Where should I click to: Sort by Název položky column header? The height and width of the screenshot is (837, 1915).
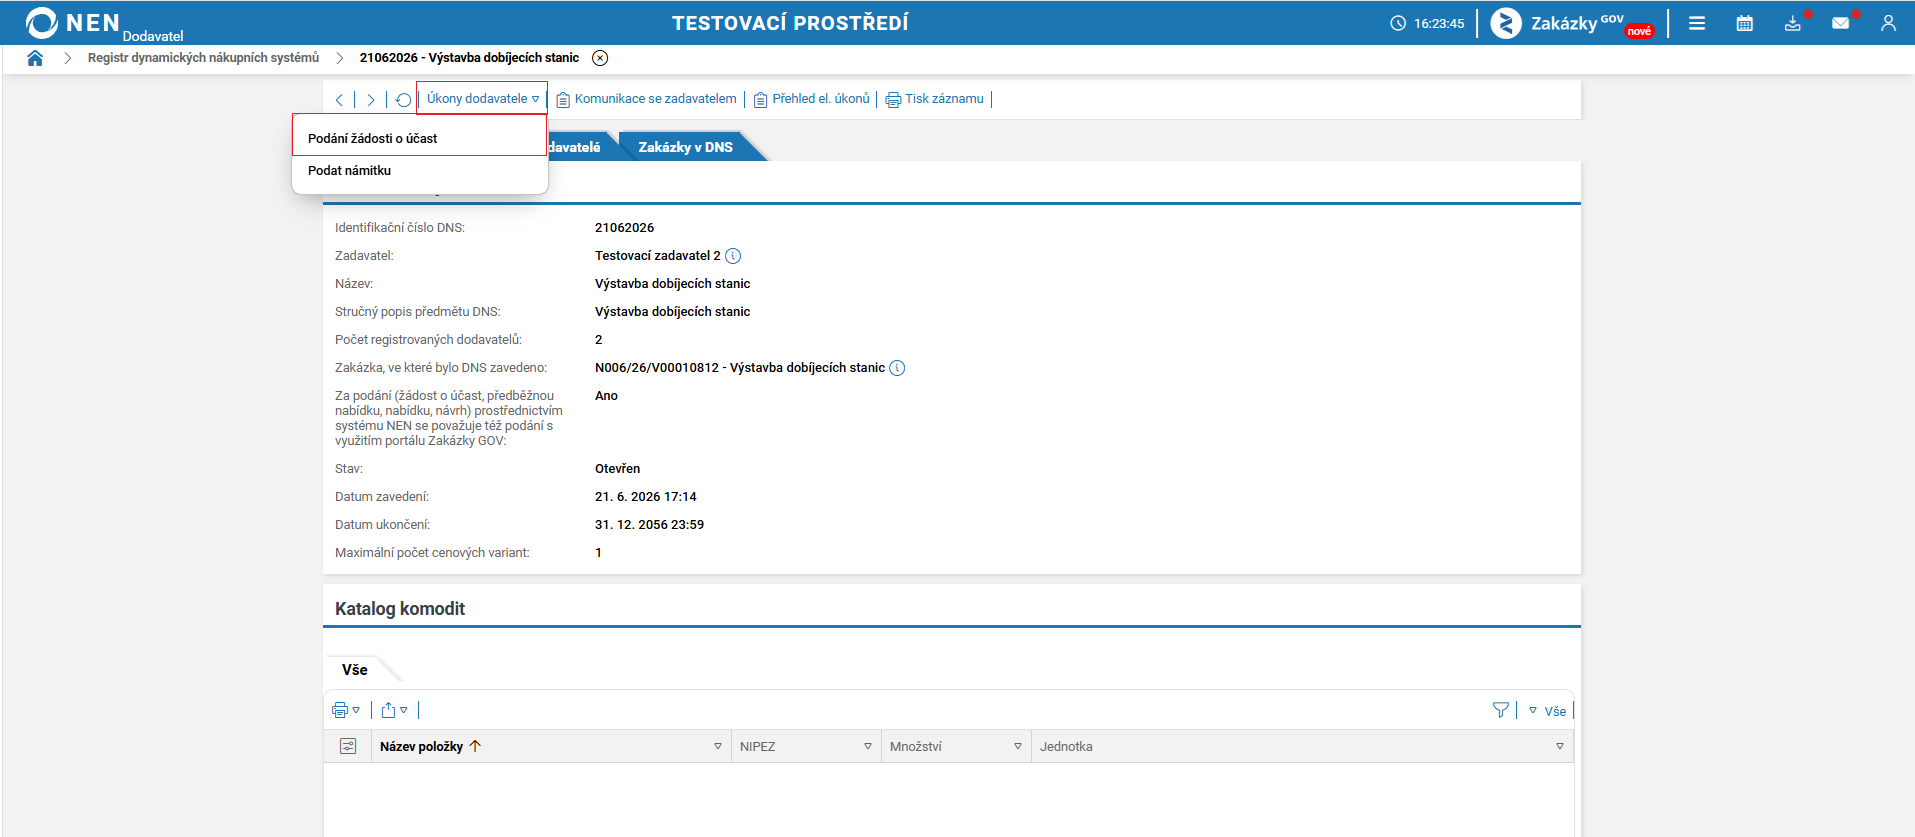[421, 747]
